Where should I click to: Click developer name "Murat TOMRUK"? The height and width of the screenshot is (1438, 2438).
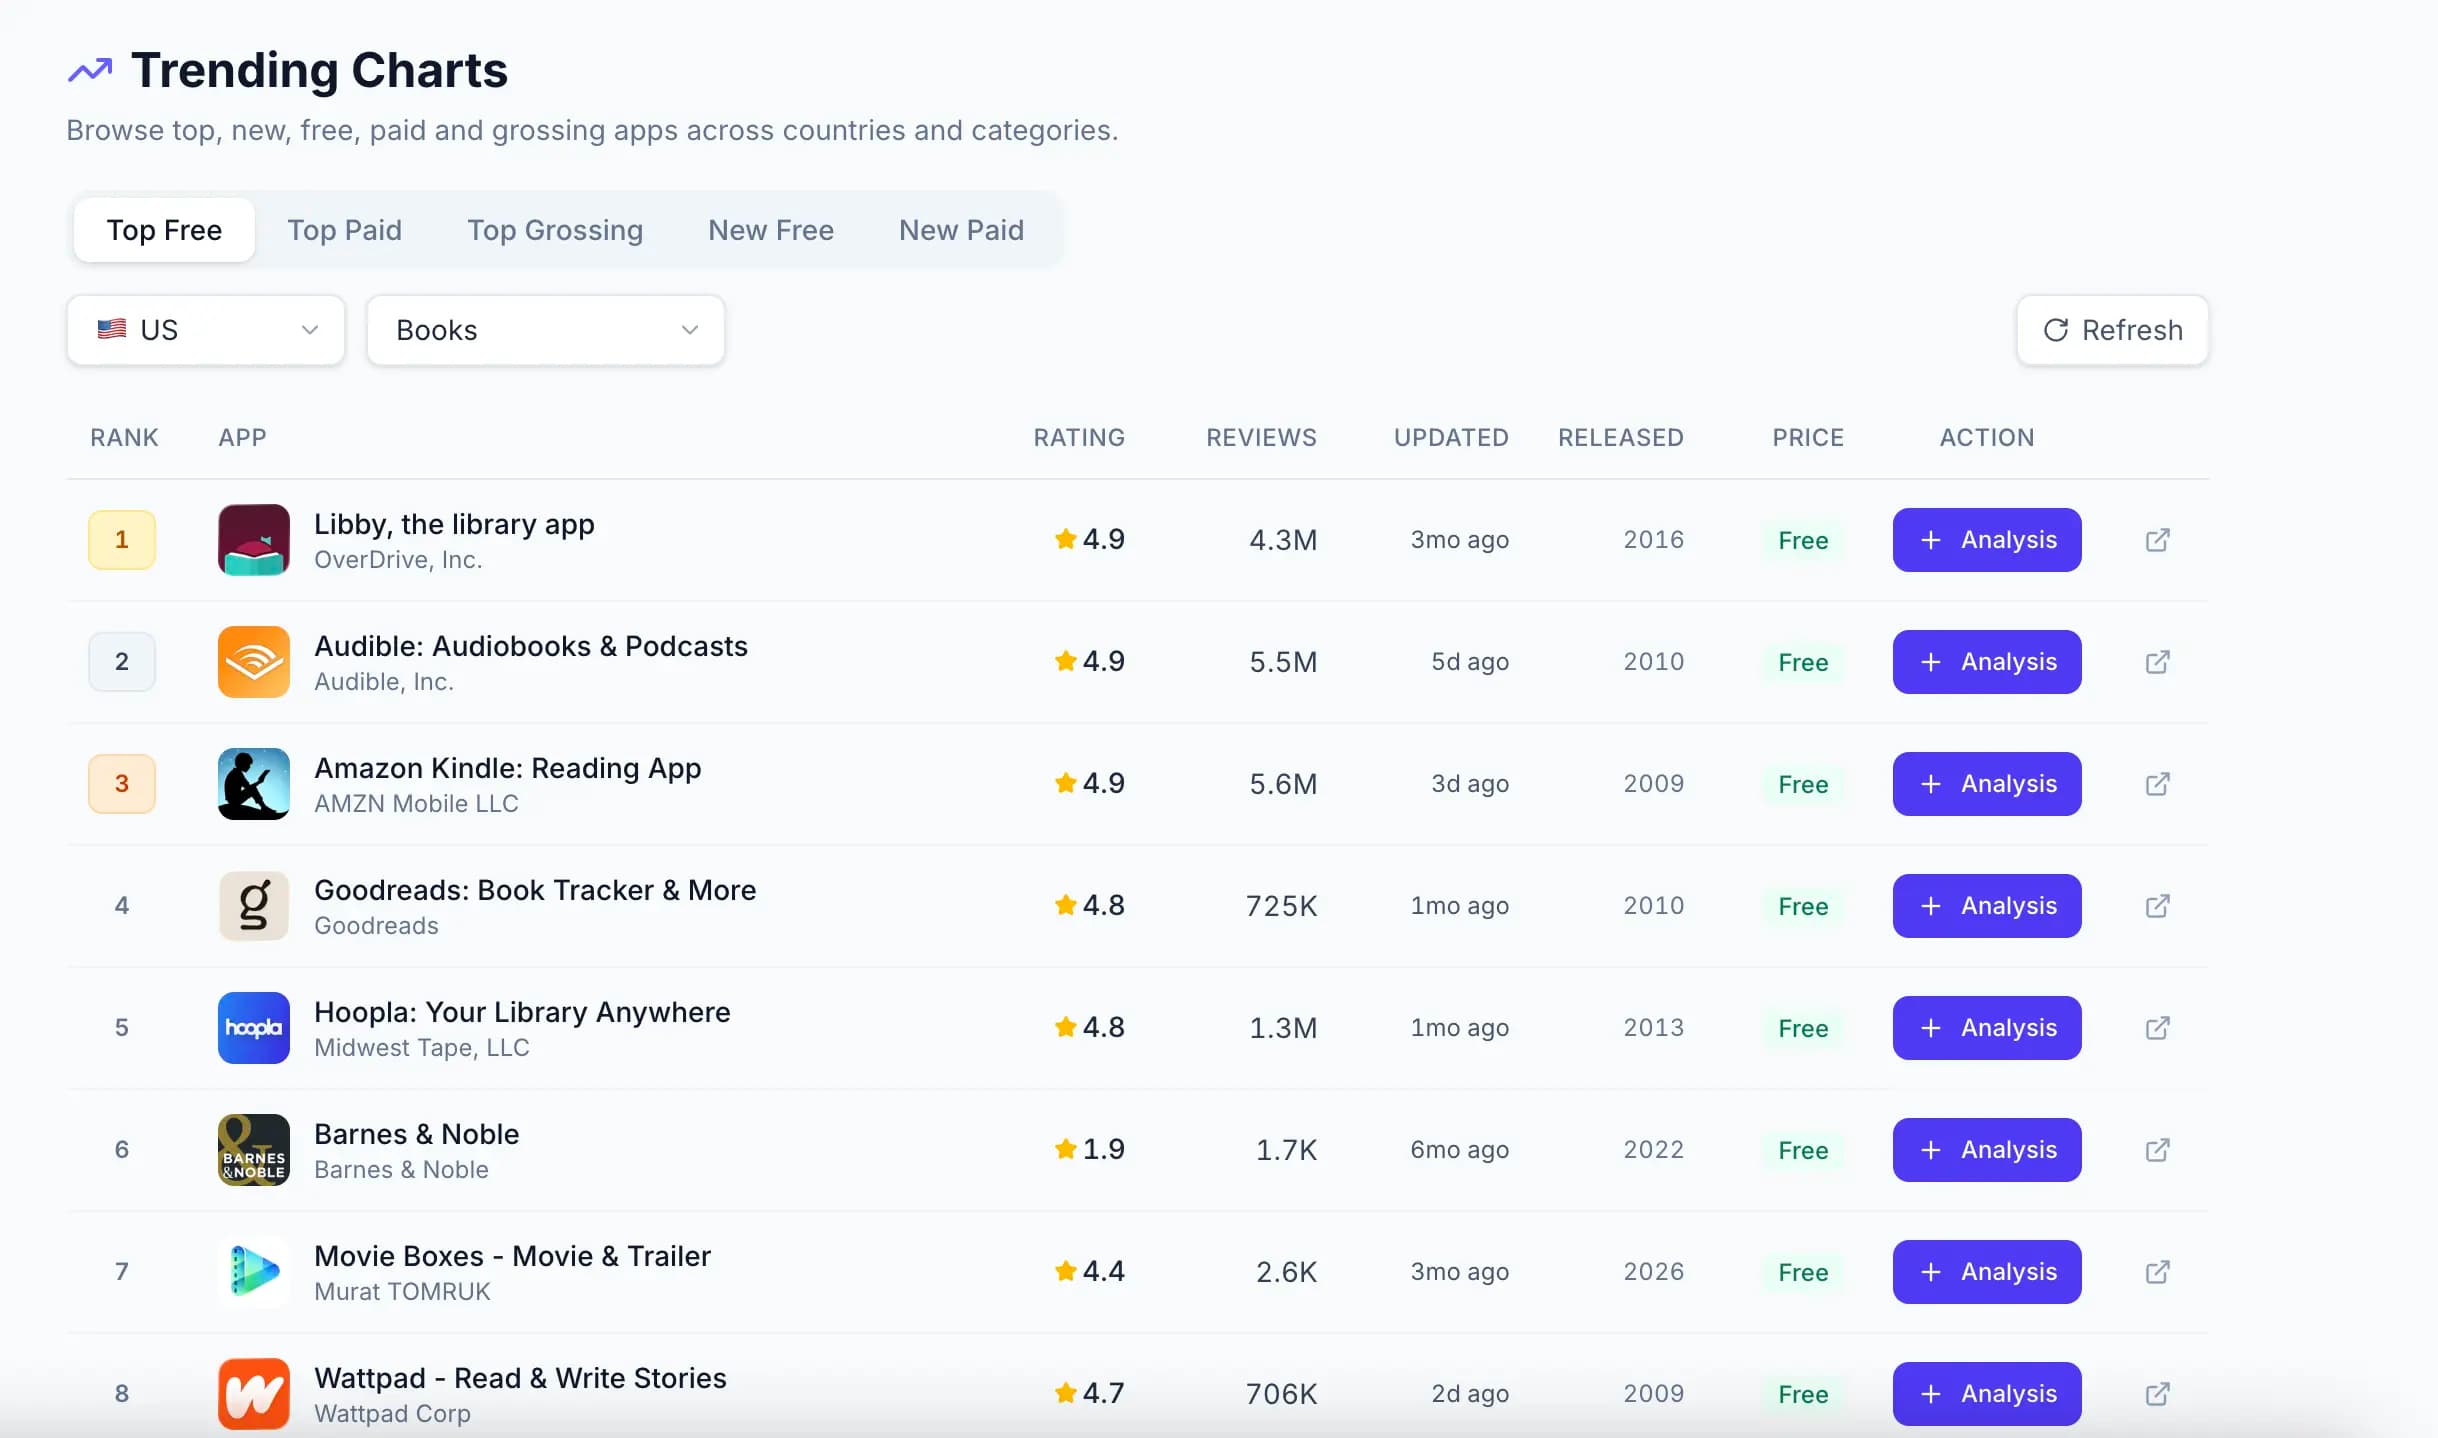pyautogui.click(x=402, y=1292)
